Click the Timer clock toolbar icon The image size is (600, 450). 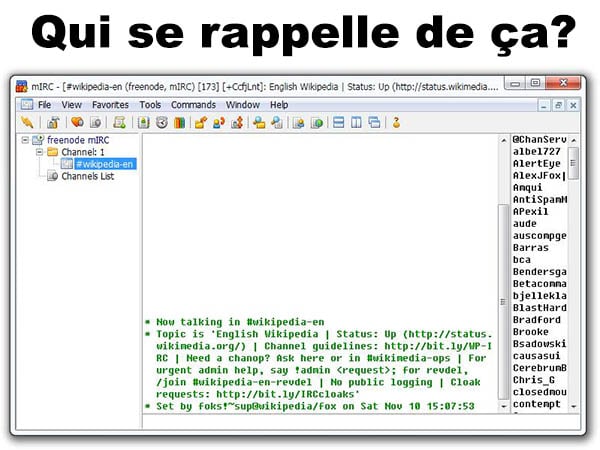pyautogui.click(x=161, y=122)
